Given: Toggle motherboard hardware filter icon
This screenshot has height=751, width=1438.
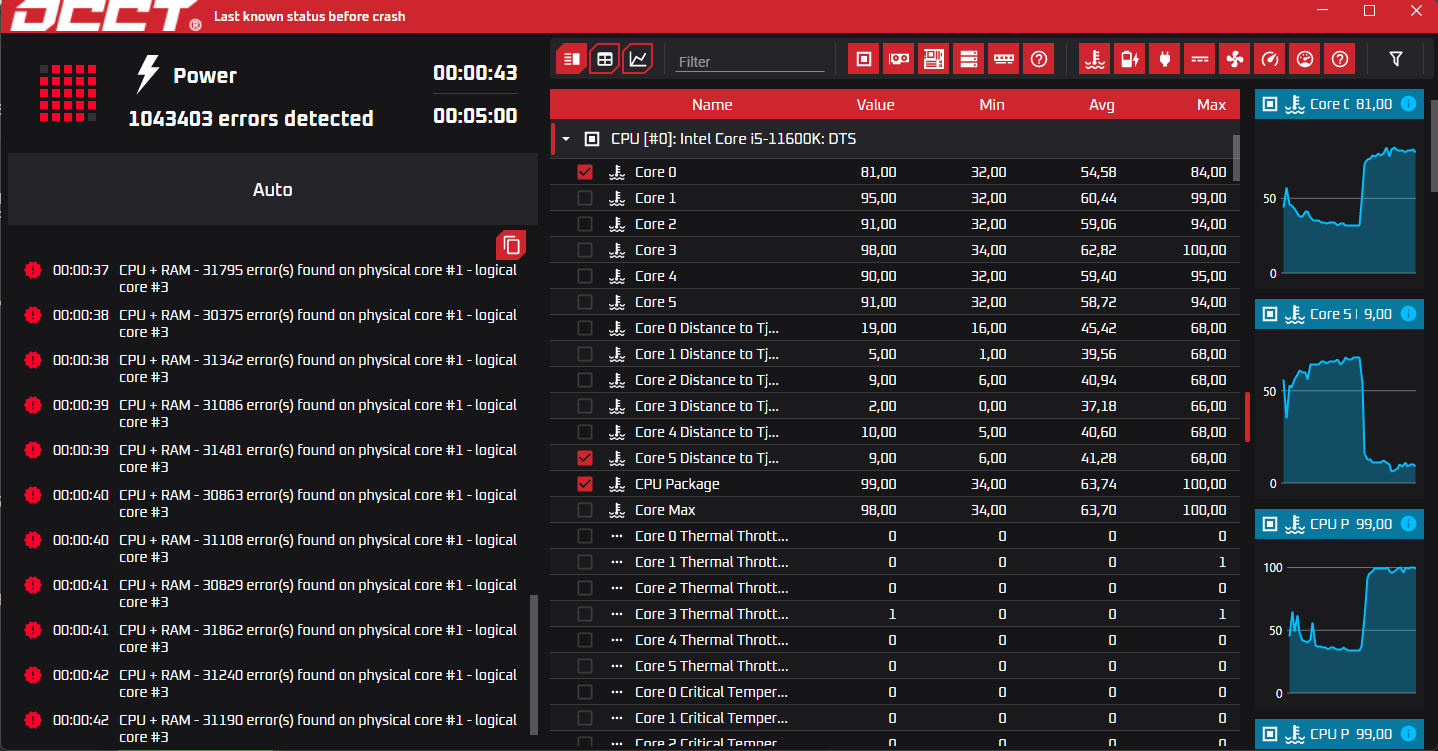Looking at the screenshot, I should click(934, 59).
